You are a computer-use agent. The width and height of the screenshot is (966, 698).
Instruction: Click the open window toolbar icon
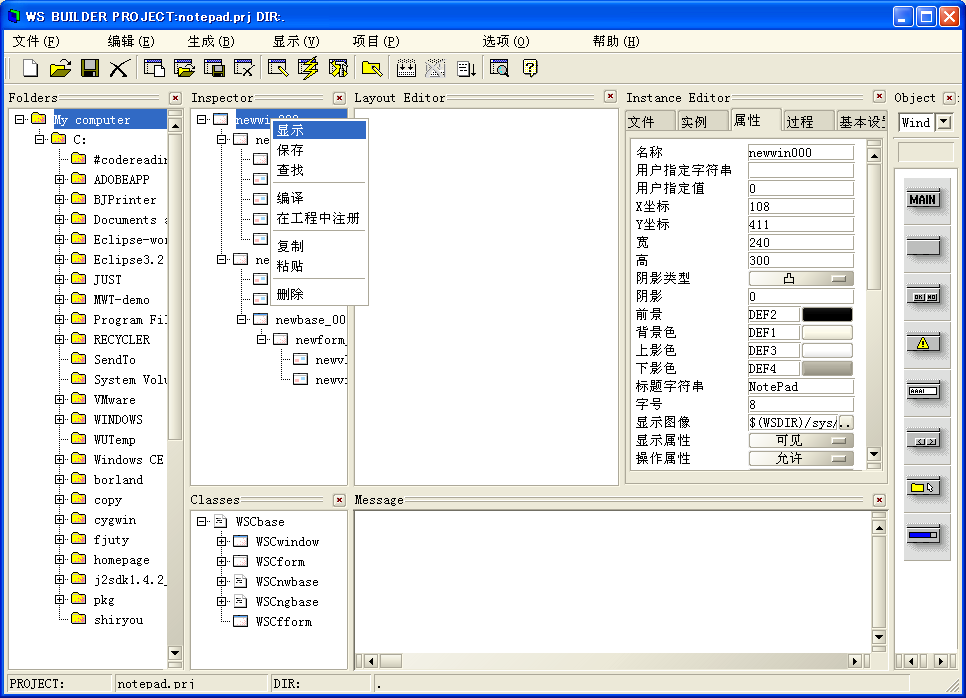[184, 68]
